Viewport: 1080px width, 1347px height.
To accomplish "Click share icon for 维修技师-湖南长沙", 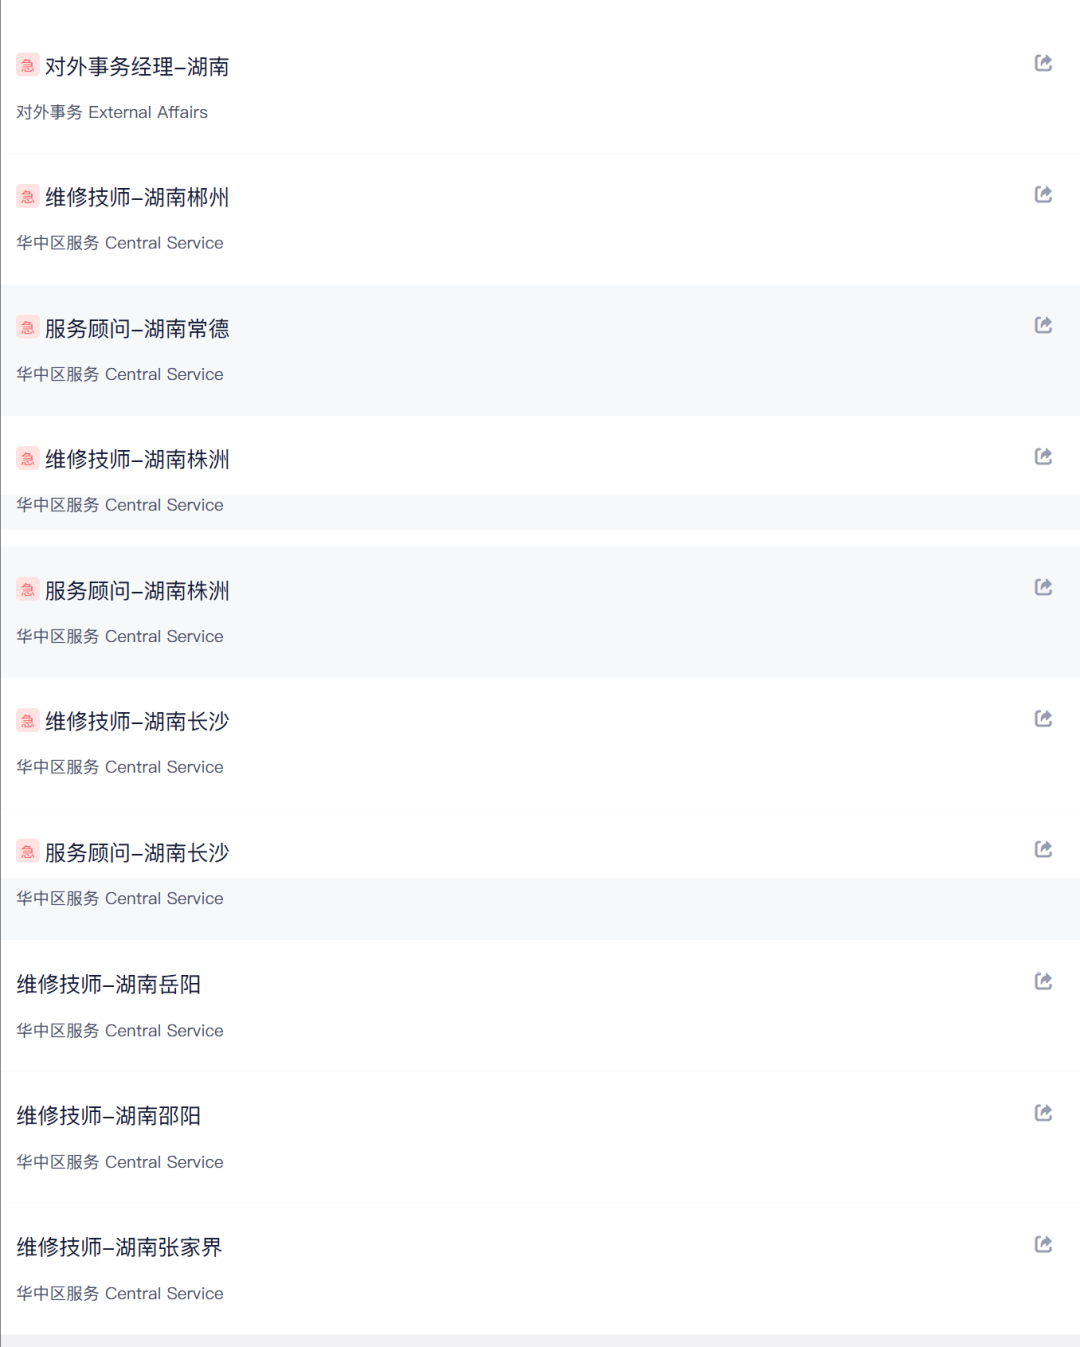I will pyautogui.click(x=1043, y=718).
